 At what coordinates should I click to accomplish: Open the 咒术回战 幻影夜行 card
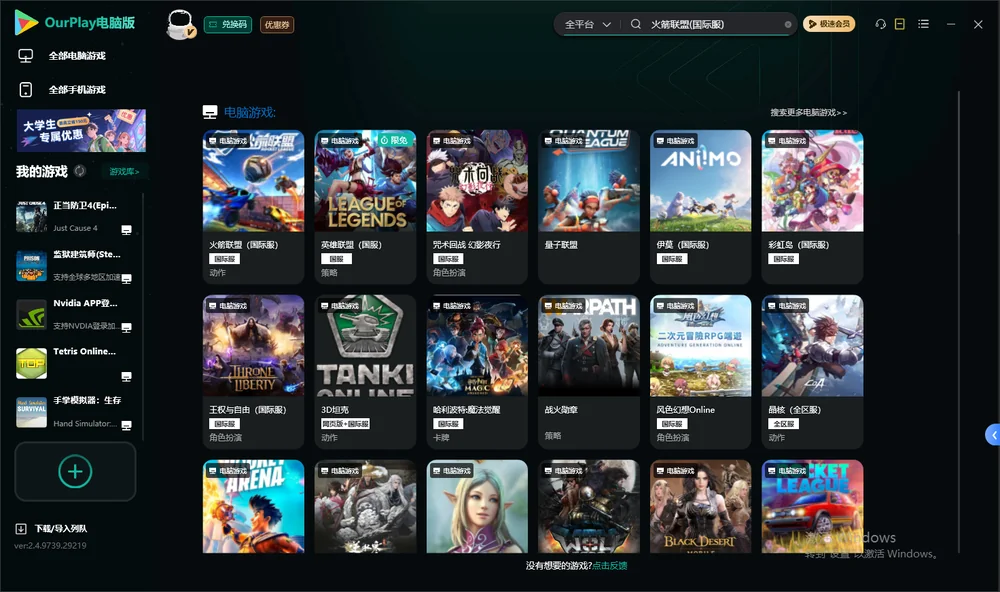477,207
